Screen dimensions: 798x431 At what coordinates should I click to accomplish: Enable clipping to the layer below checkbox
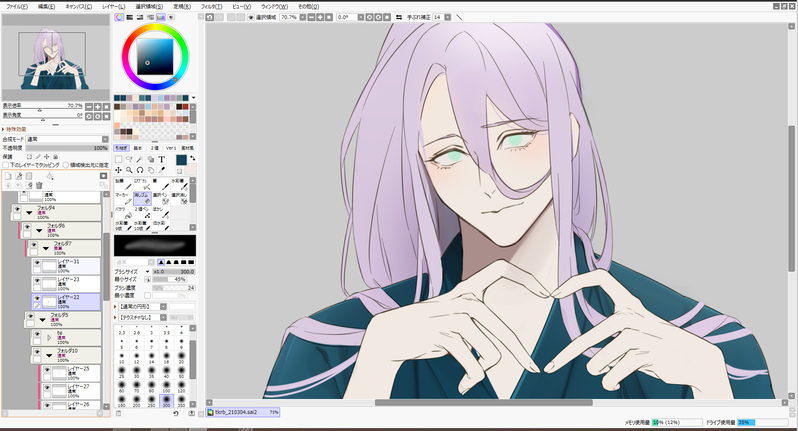(x=6, y=165)
